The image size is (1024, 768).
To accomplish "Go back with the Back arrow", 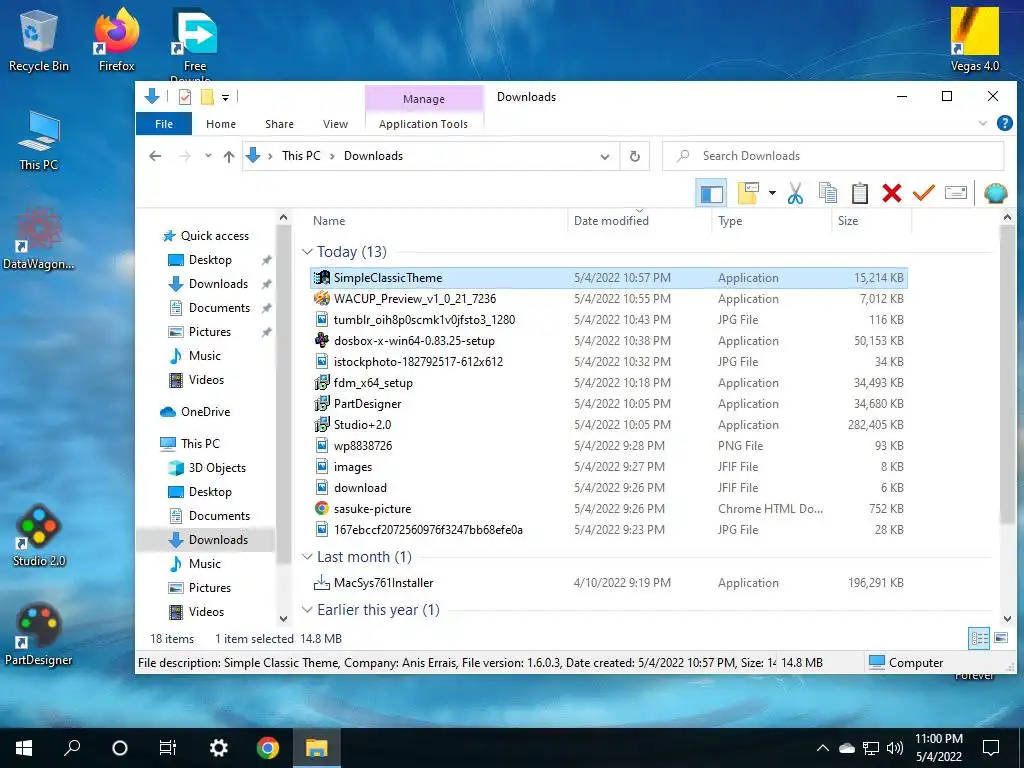I will 155,156.
